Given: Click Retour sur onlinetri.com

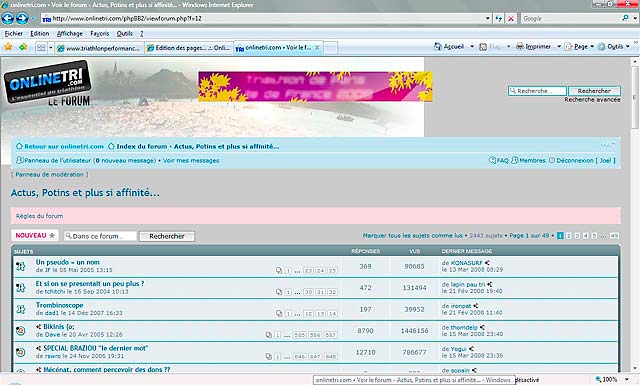Looking at the screenshot, I should [x=64, y=146].
